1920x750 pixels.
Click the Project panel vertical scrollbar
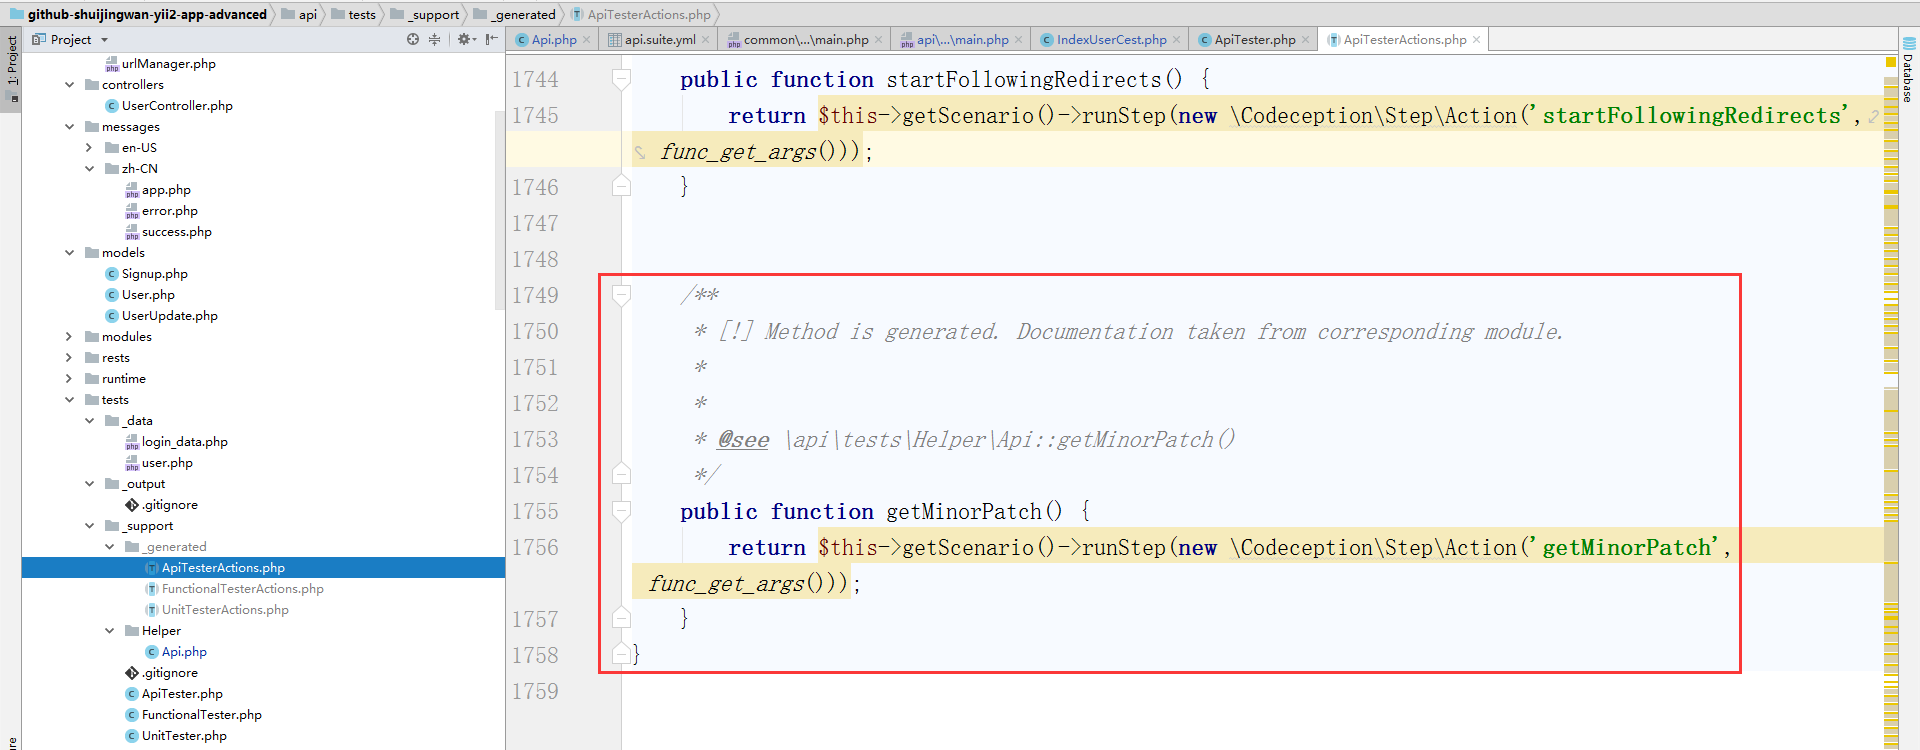pyautogui.click(x=499, y=210)
